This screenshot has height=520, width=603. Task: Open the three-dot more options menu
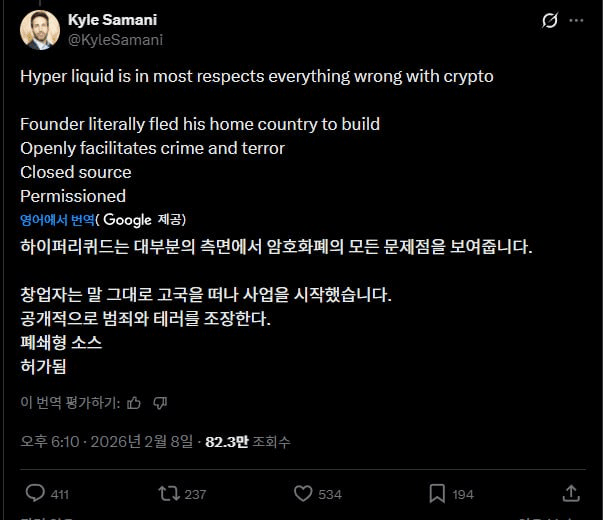coord(577,21)
